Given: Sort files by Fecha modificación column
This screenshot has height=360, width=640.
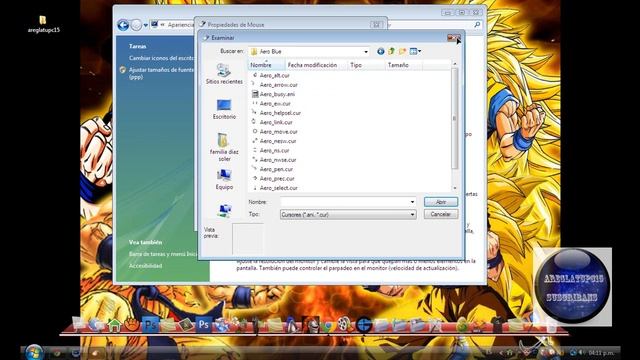Looking at the screenshot, I should pos(316,65).
